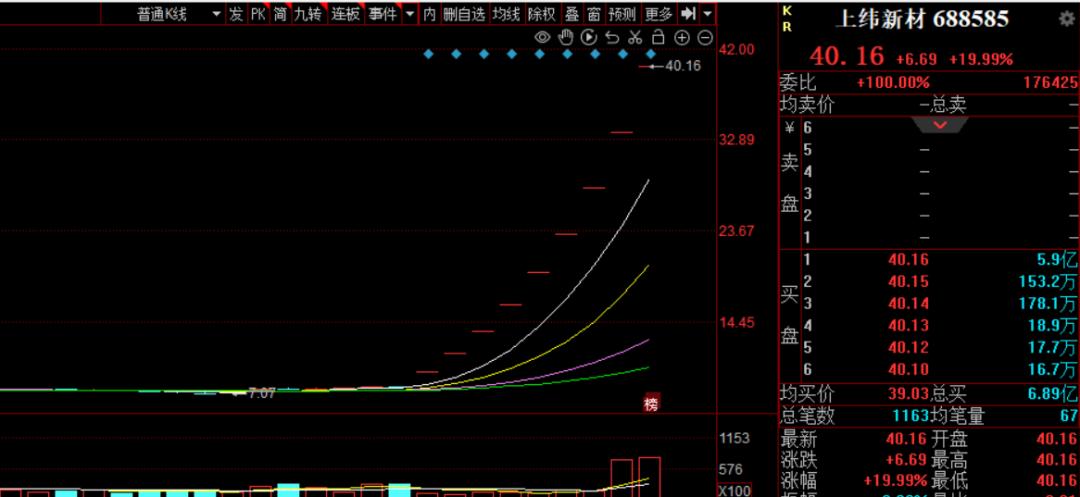Click the 40.16 price marker on chart
This screenshot has width=1080, height=497.
[x=682, y=66]
